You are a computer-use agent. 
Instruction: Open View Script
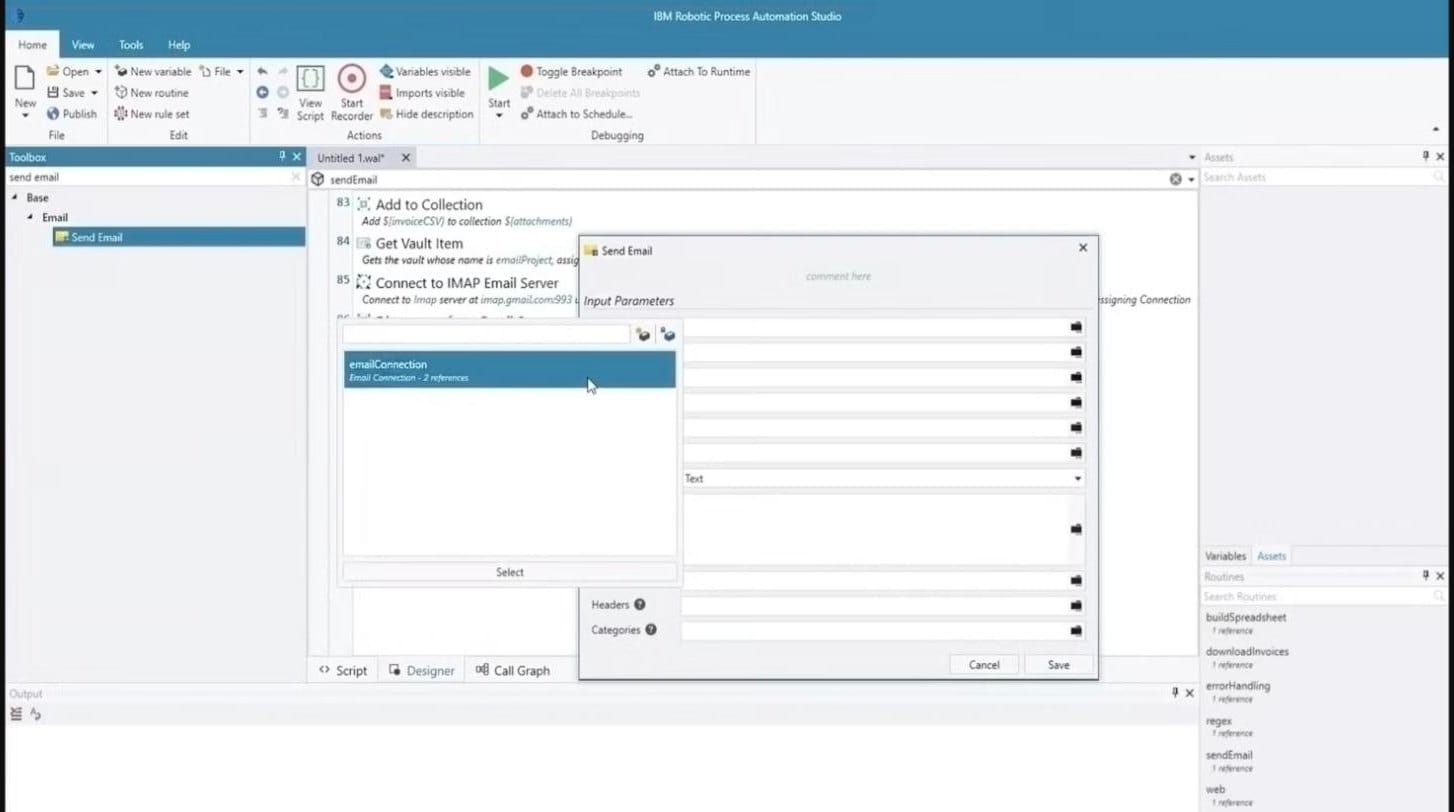coord(310,93)
